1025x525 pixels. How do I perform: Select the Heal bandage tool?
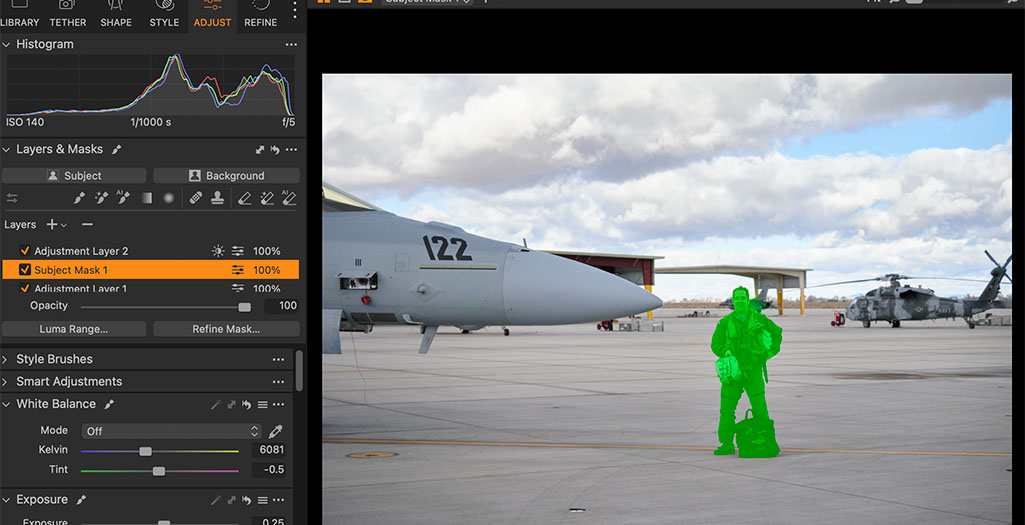click(196, 198)
